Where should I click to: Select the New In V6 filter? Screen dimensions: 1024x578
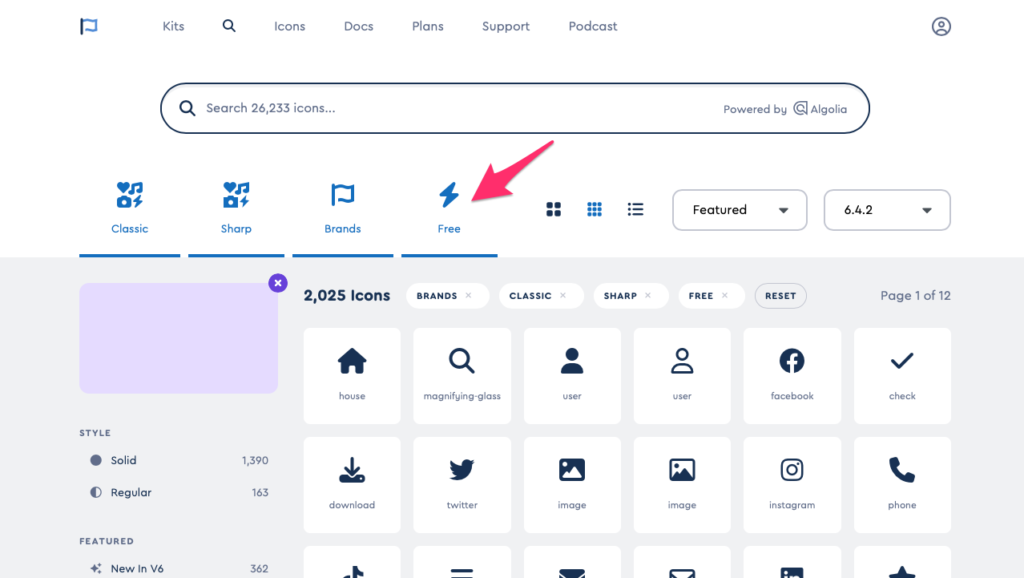pyautogui.click(x=179, y=568)
